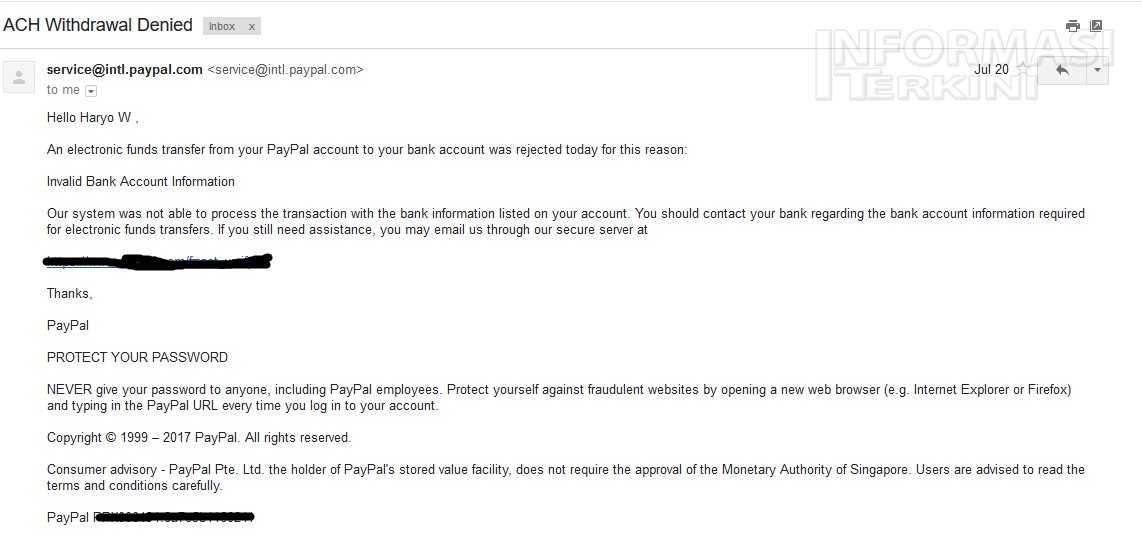1142x550 pixels.
Task: Click the bold sender name service@intl.paypal.com
Action: tap(125, 70)
